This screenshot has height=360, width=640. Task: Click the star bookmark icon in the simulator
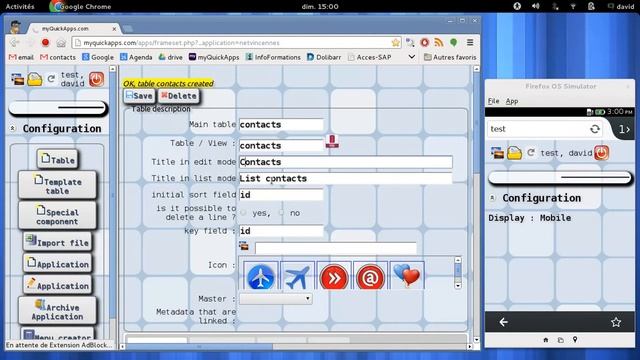pos(616,322)
